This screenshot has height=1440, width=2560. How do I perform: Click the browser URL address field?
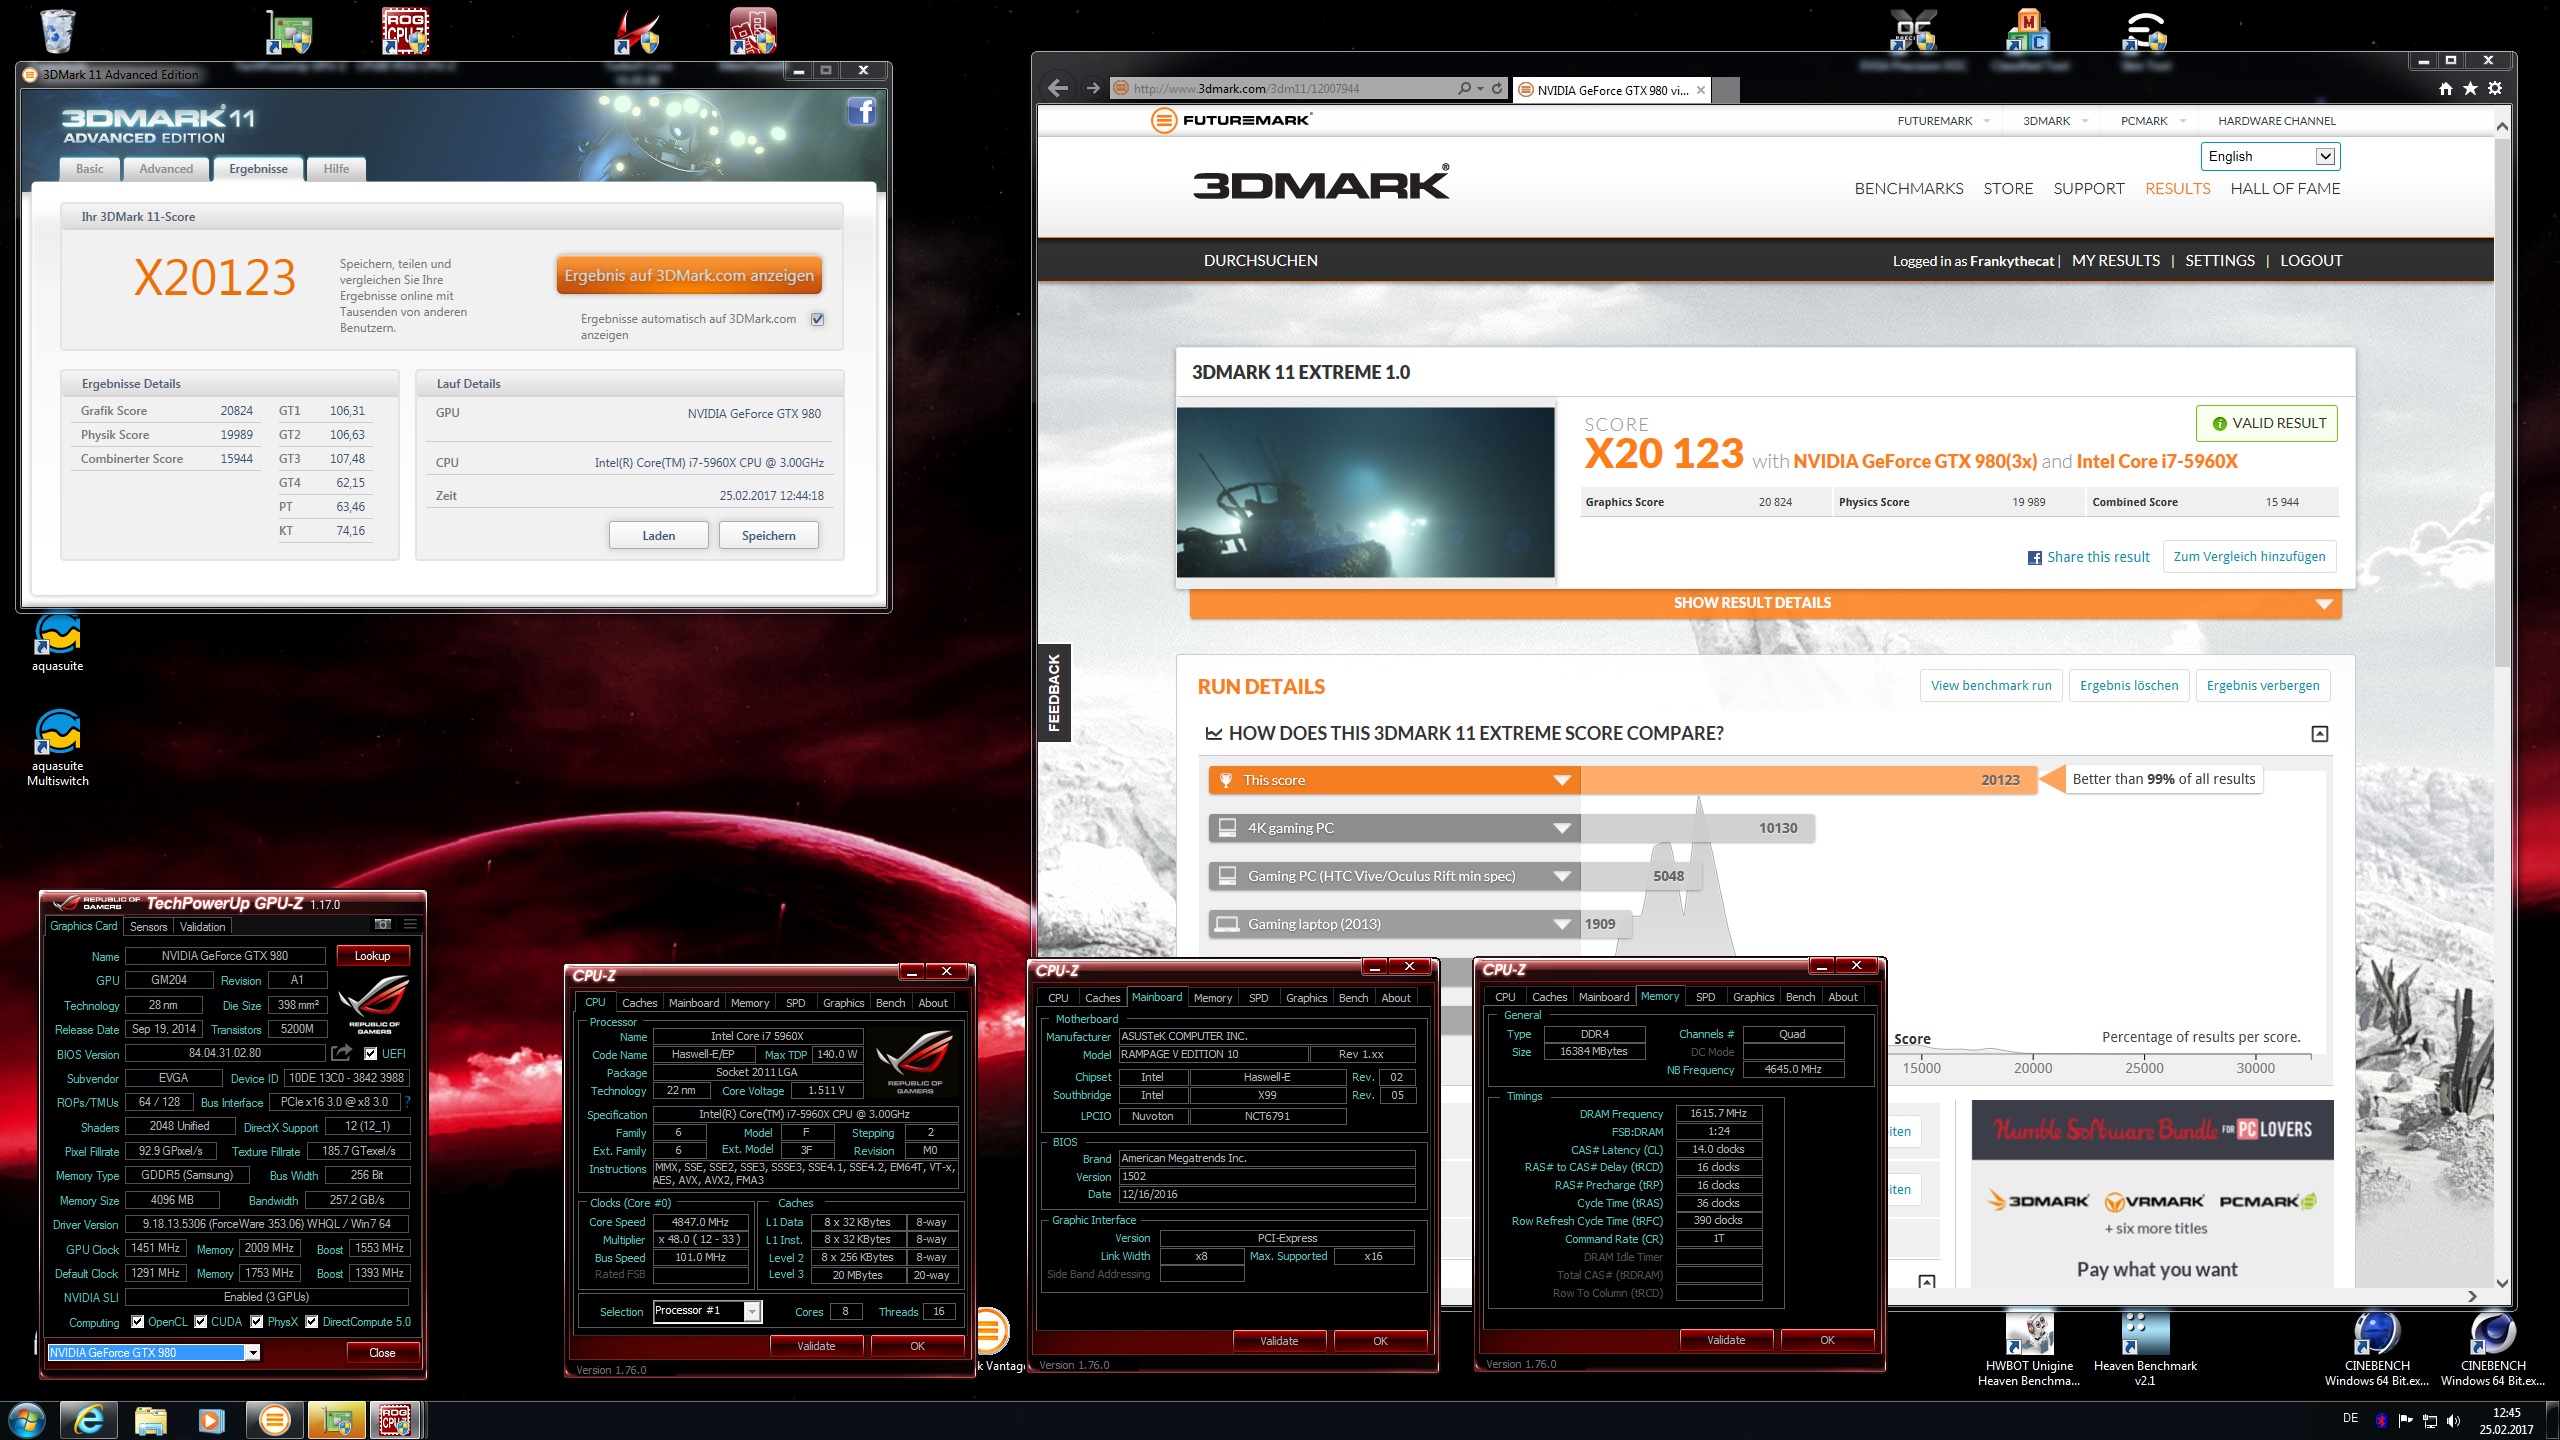point(1285,89)
